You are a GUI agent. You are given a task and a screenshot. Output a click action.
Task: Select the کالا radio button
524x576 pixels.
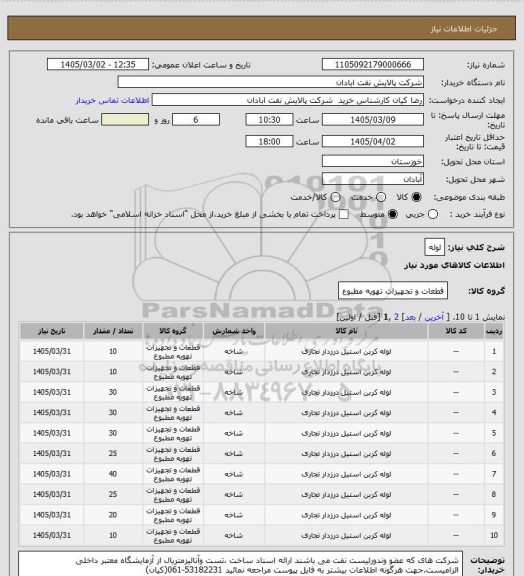[x=416, y=197]
